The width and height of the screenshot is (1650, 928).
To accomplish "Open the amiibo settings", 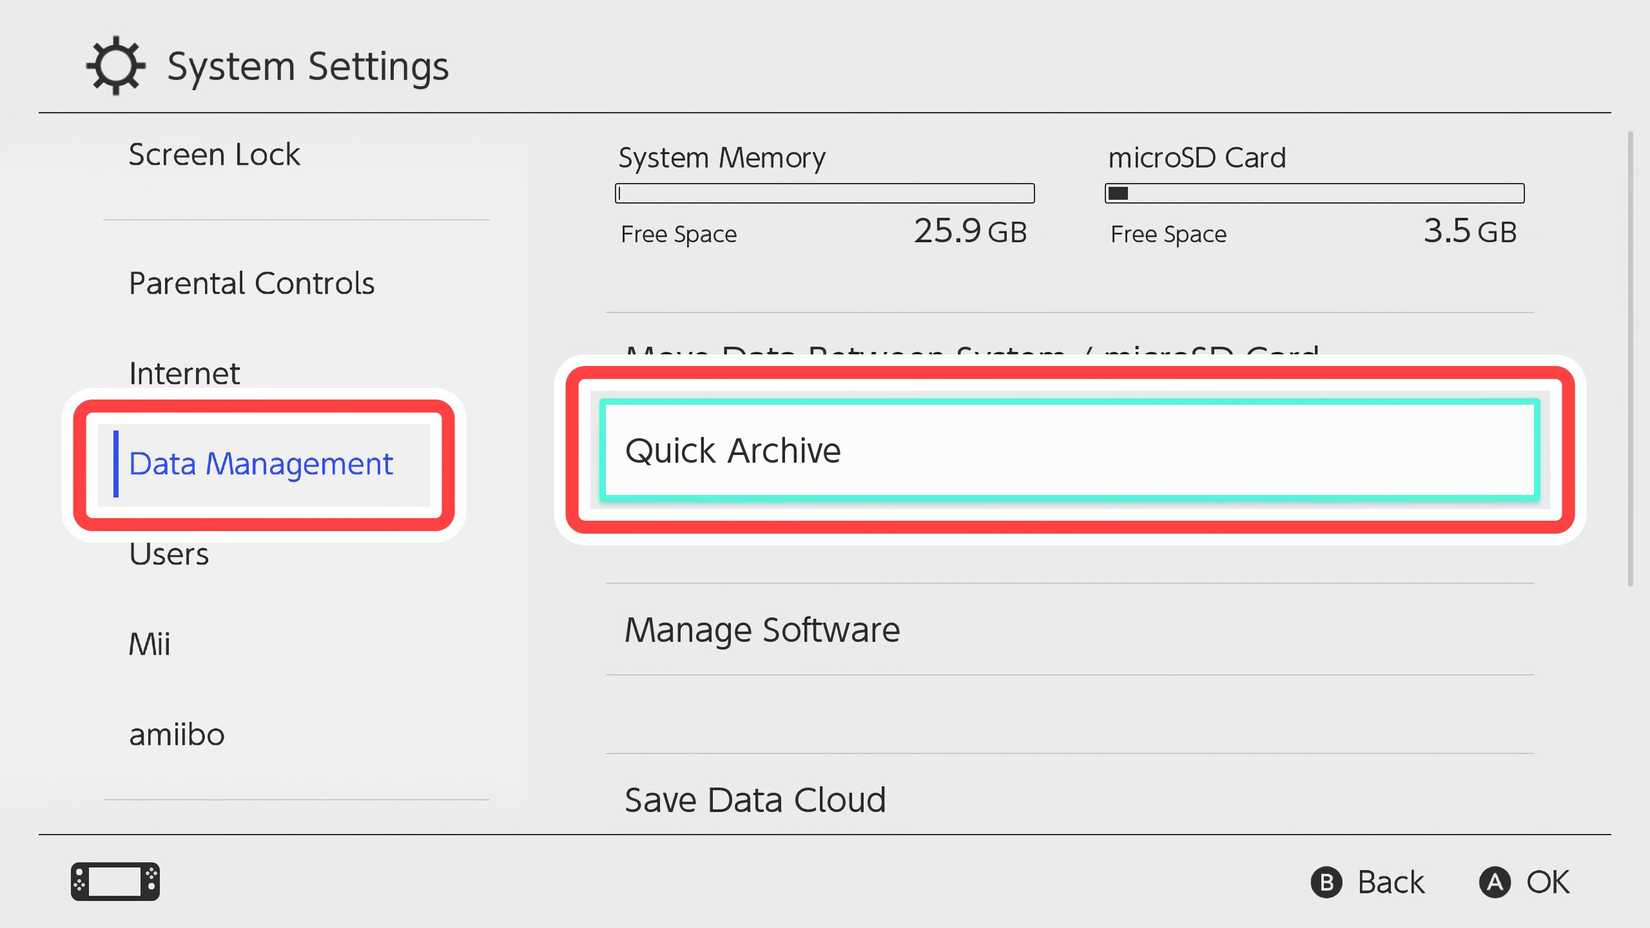I will 176,734.
